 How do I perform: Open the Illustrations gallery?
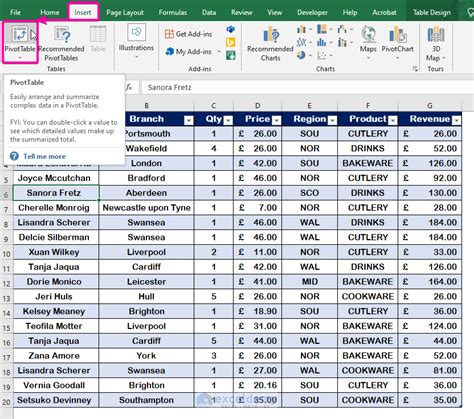coord(136,41)
